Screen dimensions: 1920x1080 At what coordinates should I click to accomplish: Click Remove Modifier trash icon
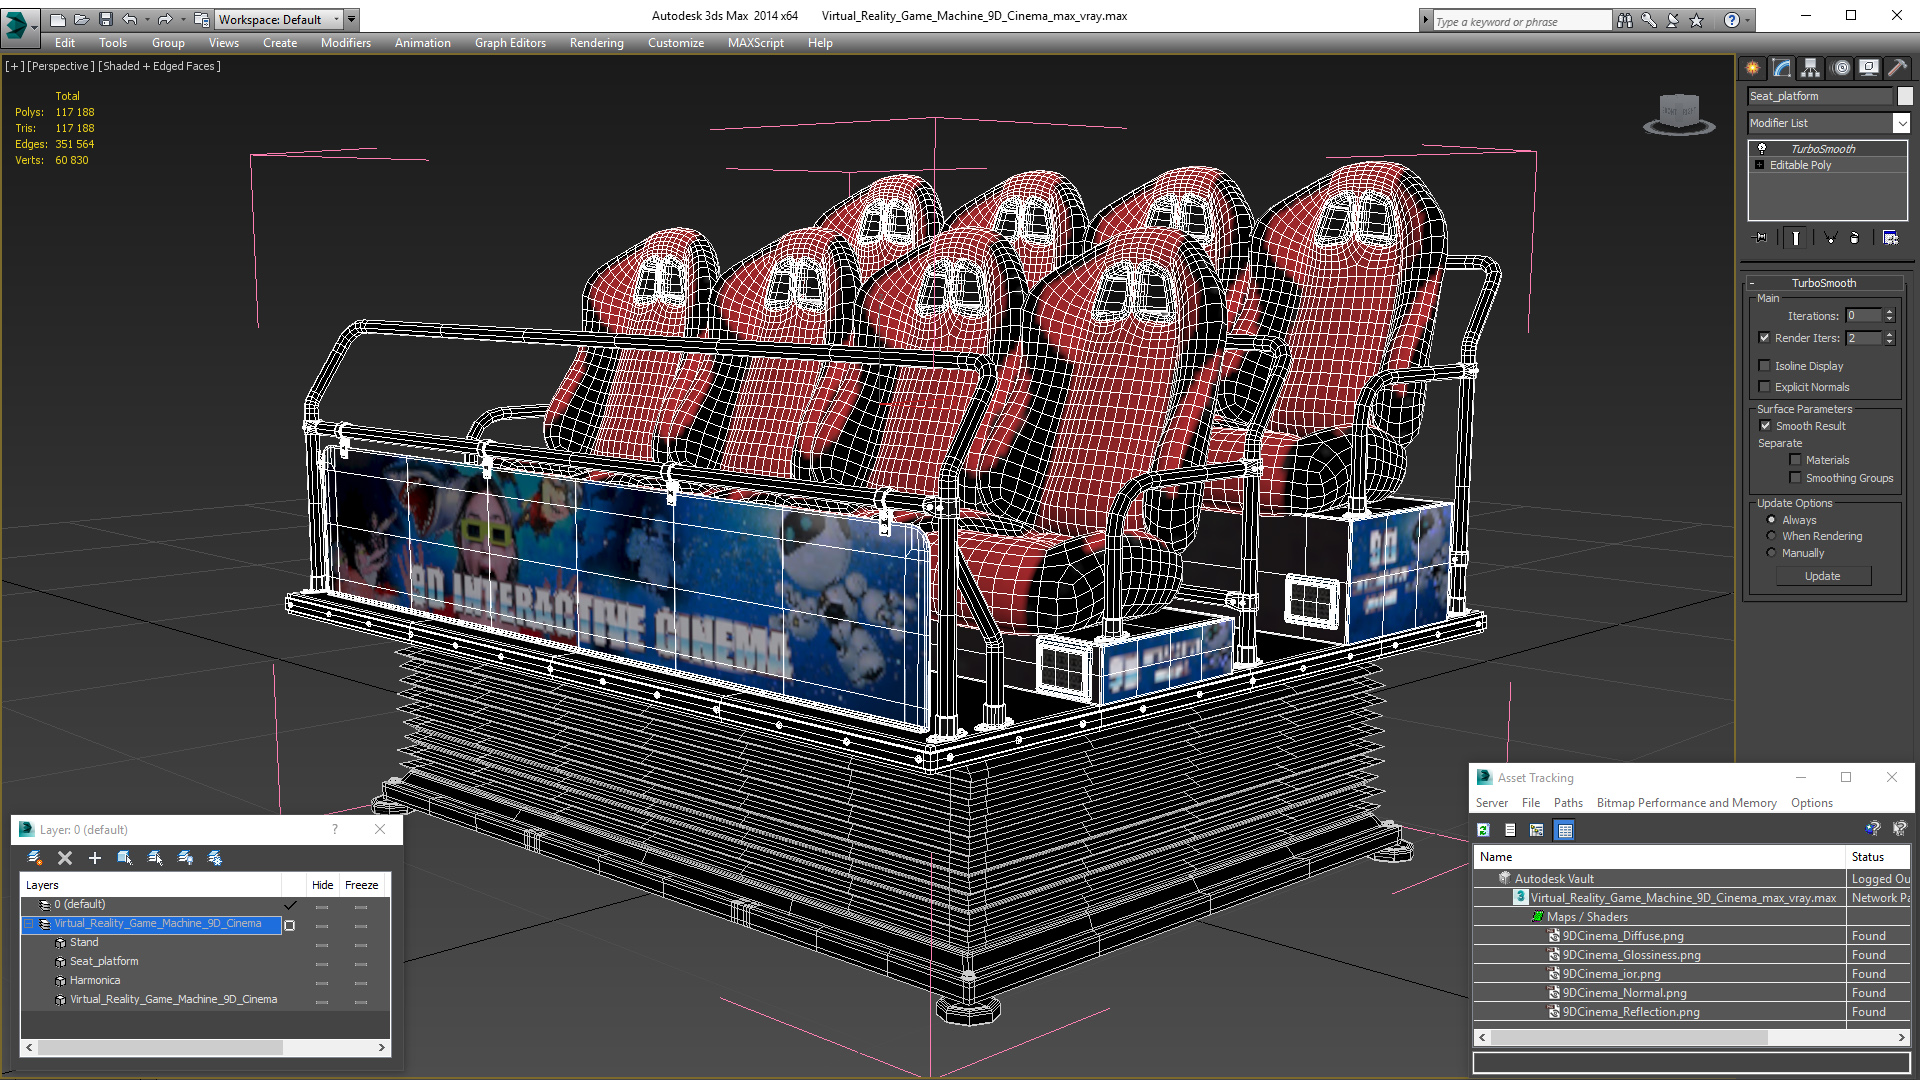pyautogui.click(x=1855, y=238)
